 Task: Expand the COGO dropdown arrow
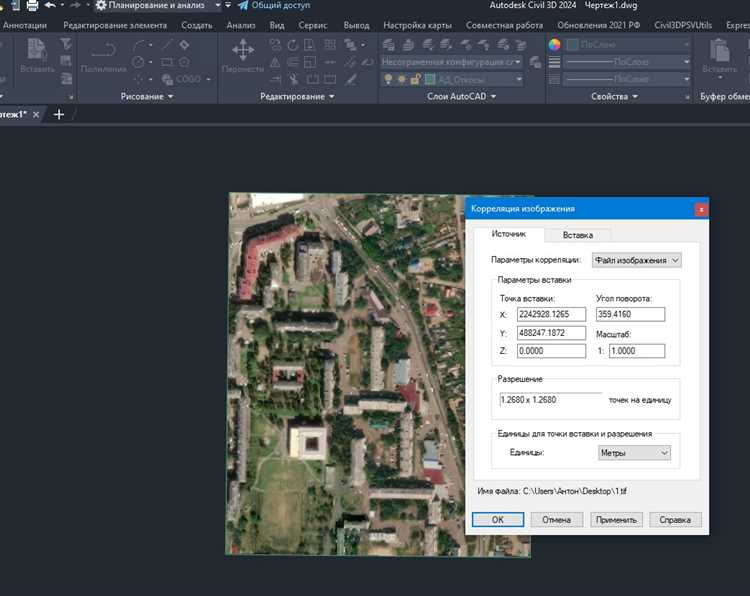(x=208, y=79)
